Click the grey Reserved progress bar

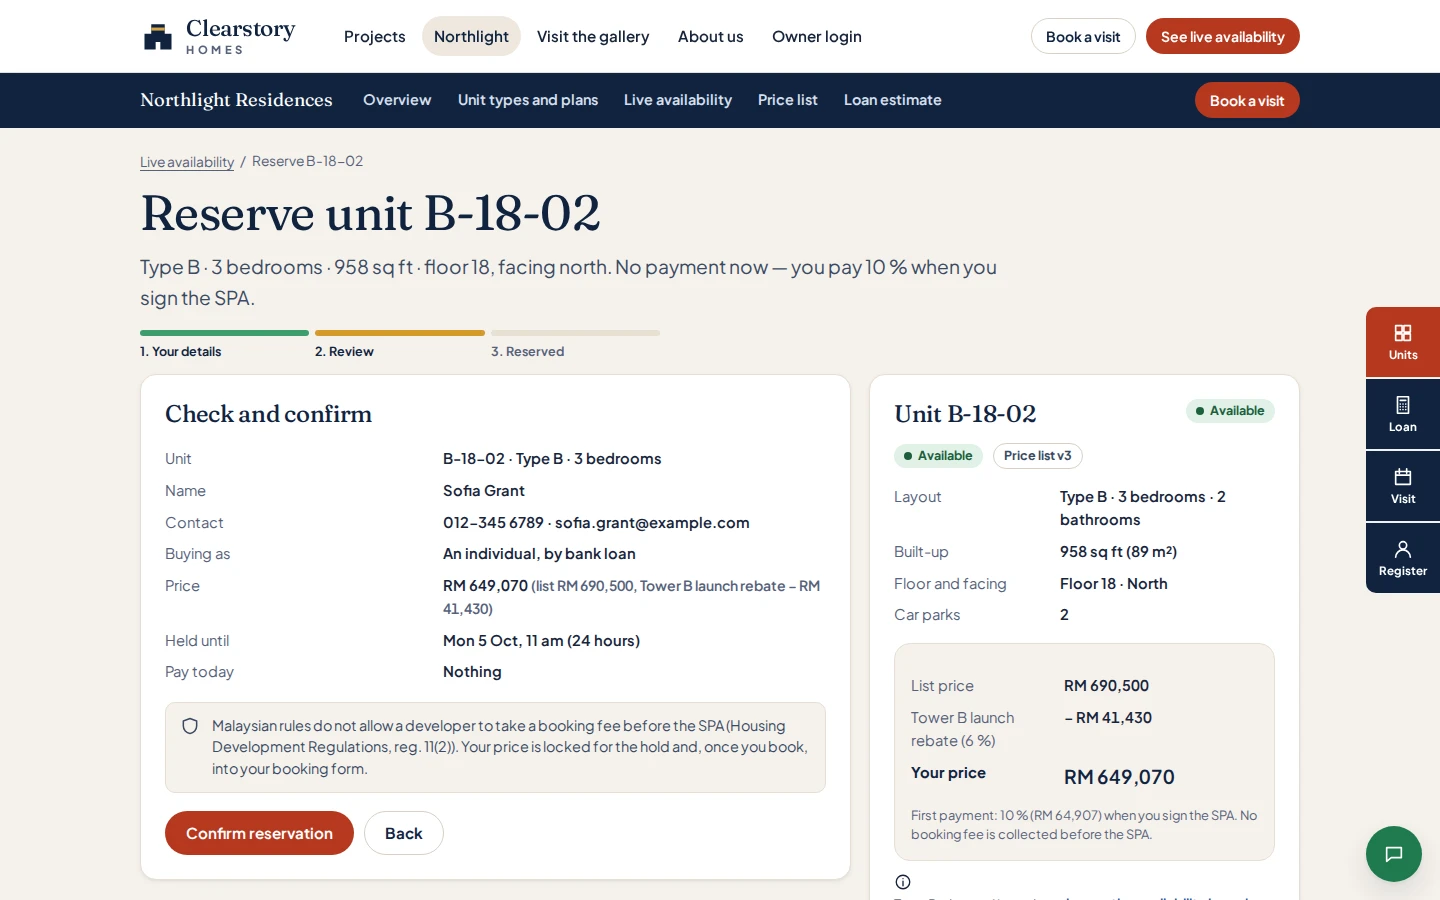tap(575, 333)
